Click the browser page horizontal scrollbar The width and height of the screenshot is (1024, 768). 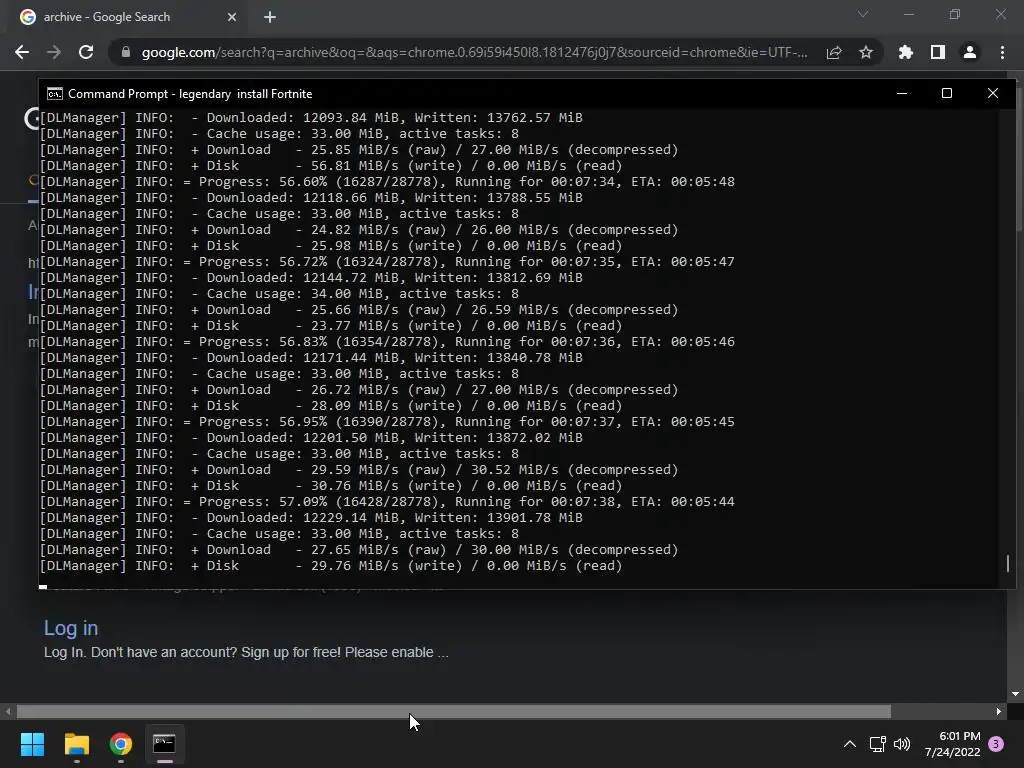453,711
